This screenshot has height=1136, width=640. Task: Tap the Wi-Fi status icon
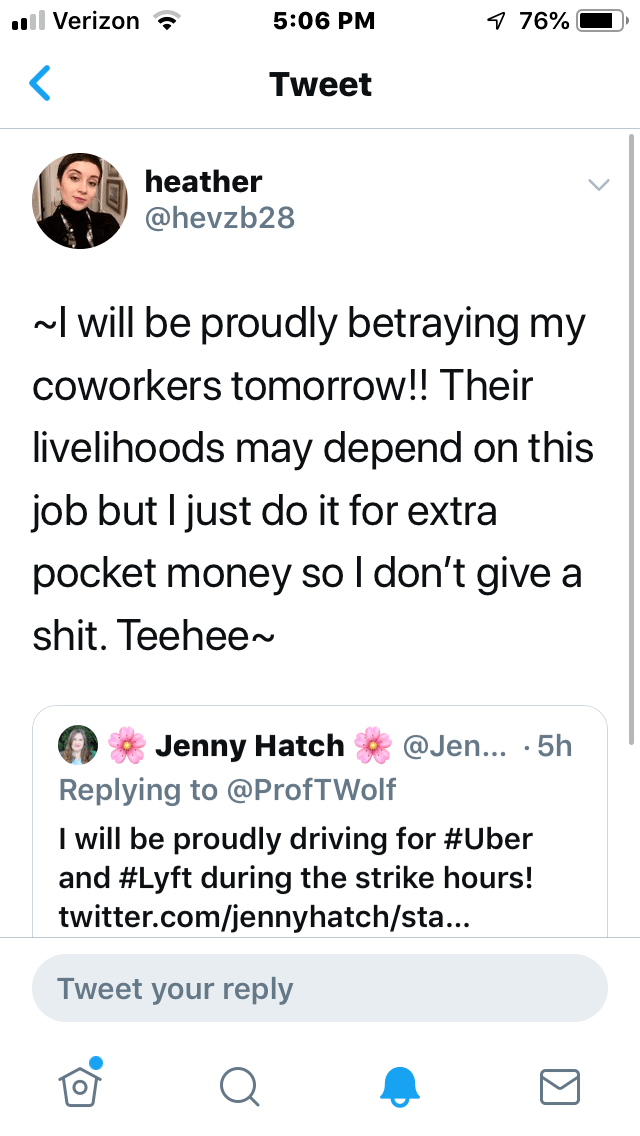167,21
